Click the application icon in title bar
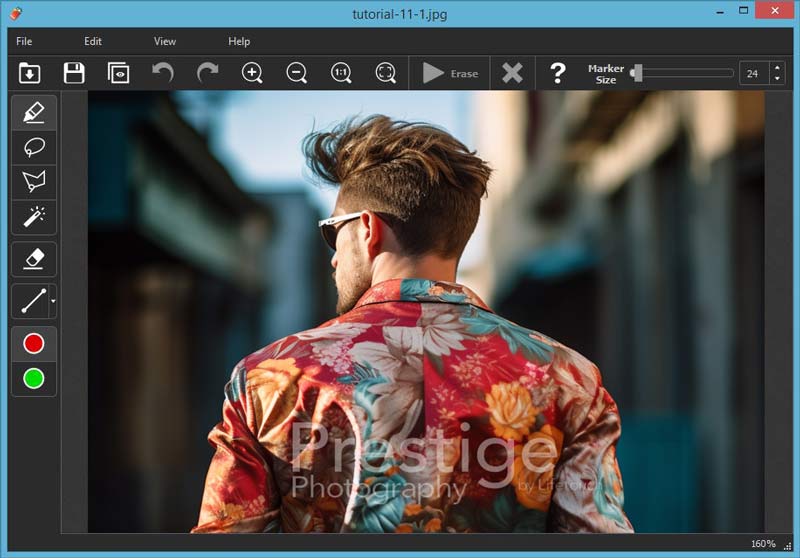This screenshot has height=558, width=800. point(16,13)
